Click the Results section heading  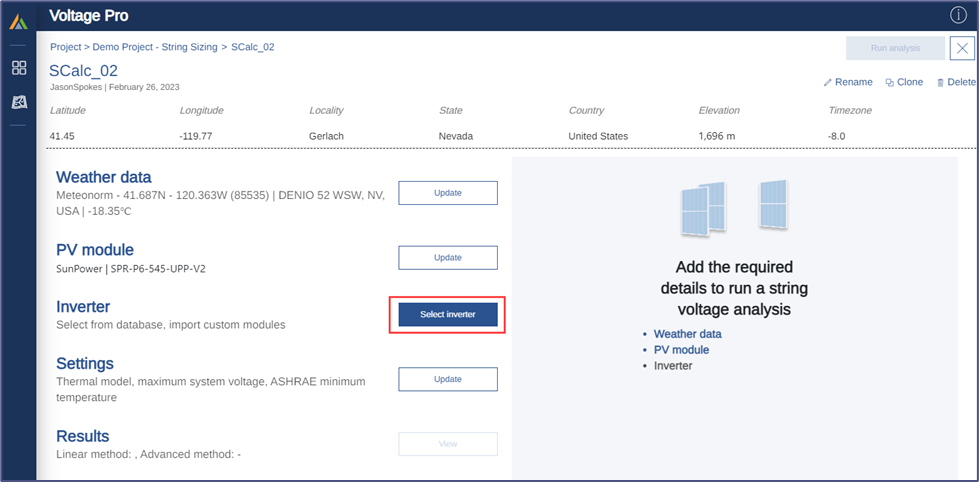[82, 436]
